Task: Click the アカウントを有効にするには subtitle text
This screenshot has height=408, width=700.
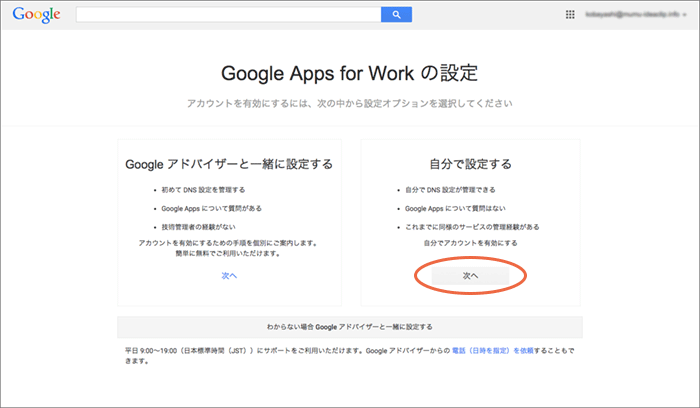Action: tap(350, 103)
